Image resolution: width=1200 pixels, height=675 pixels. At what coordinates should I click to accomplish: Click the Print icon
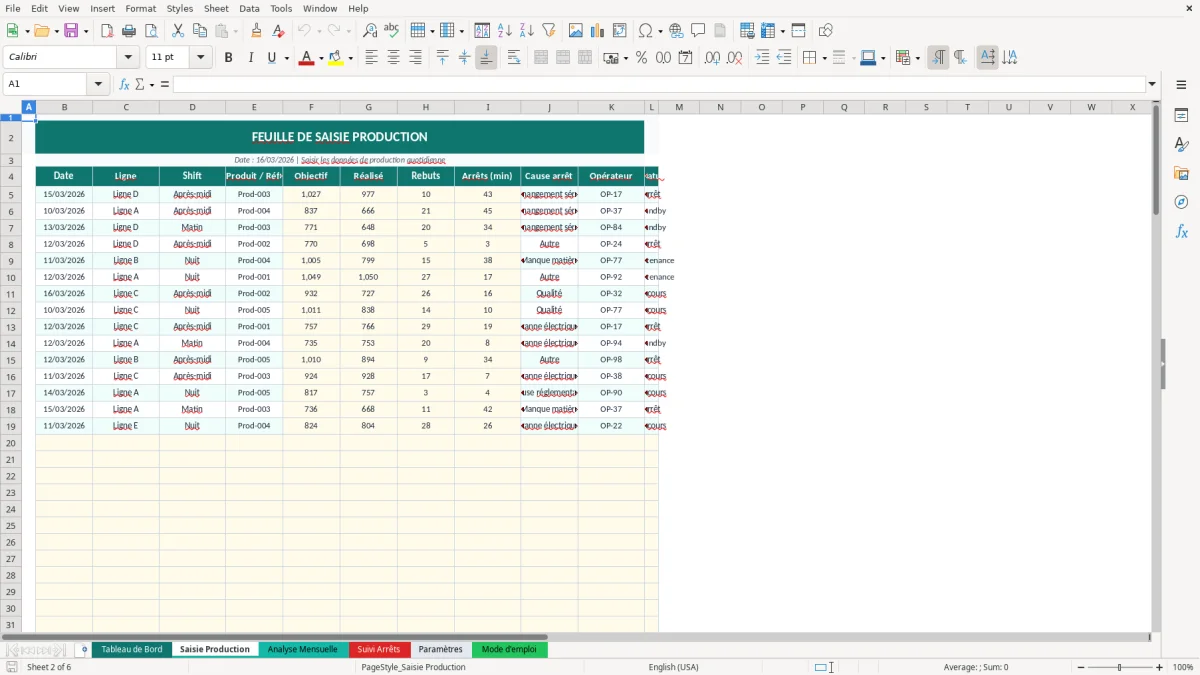point(130,31)
